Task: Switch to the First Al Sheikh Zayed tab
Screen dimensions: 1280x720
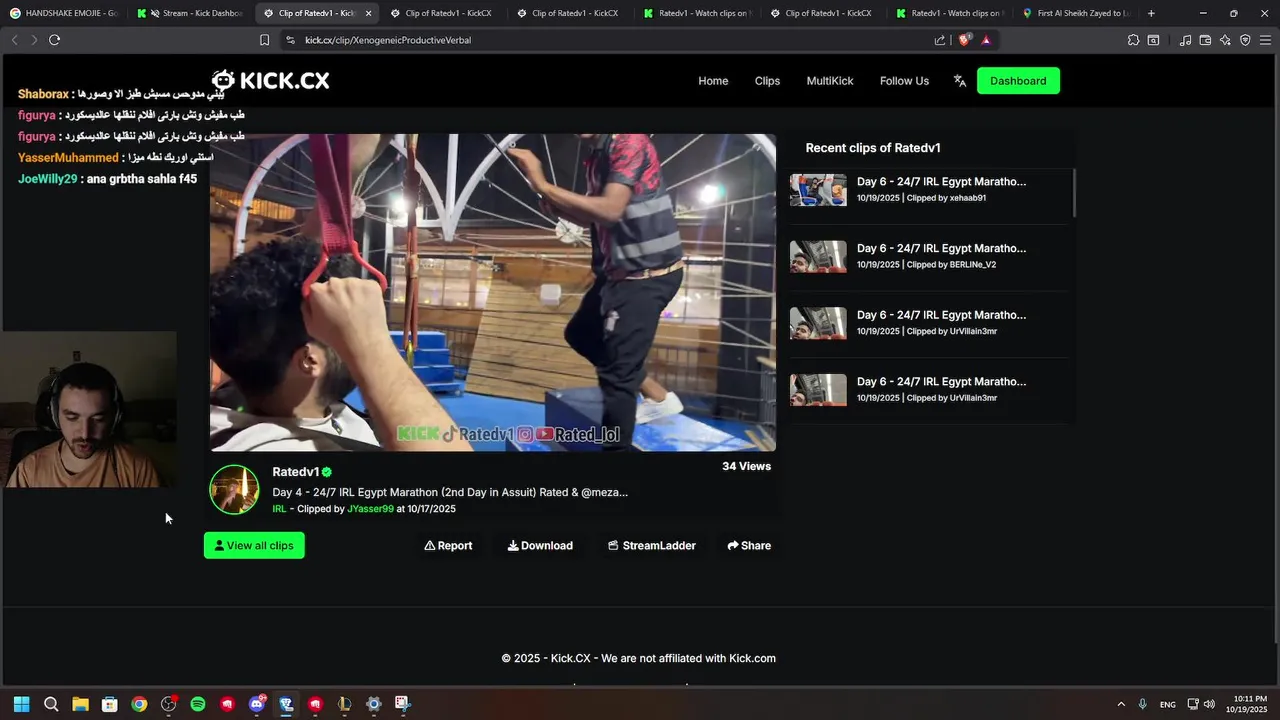Action: (1076, 13)
